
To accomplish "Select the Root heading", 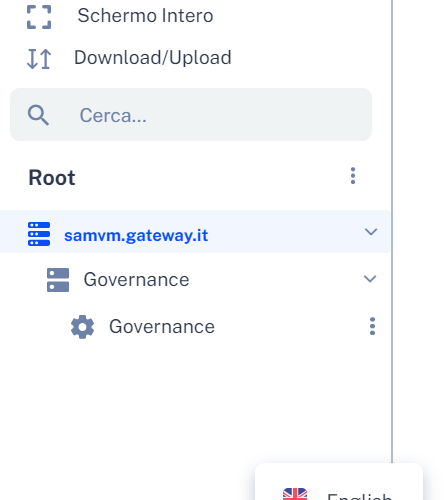I will pos(52,177).
